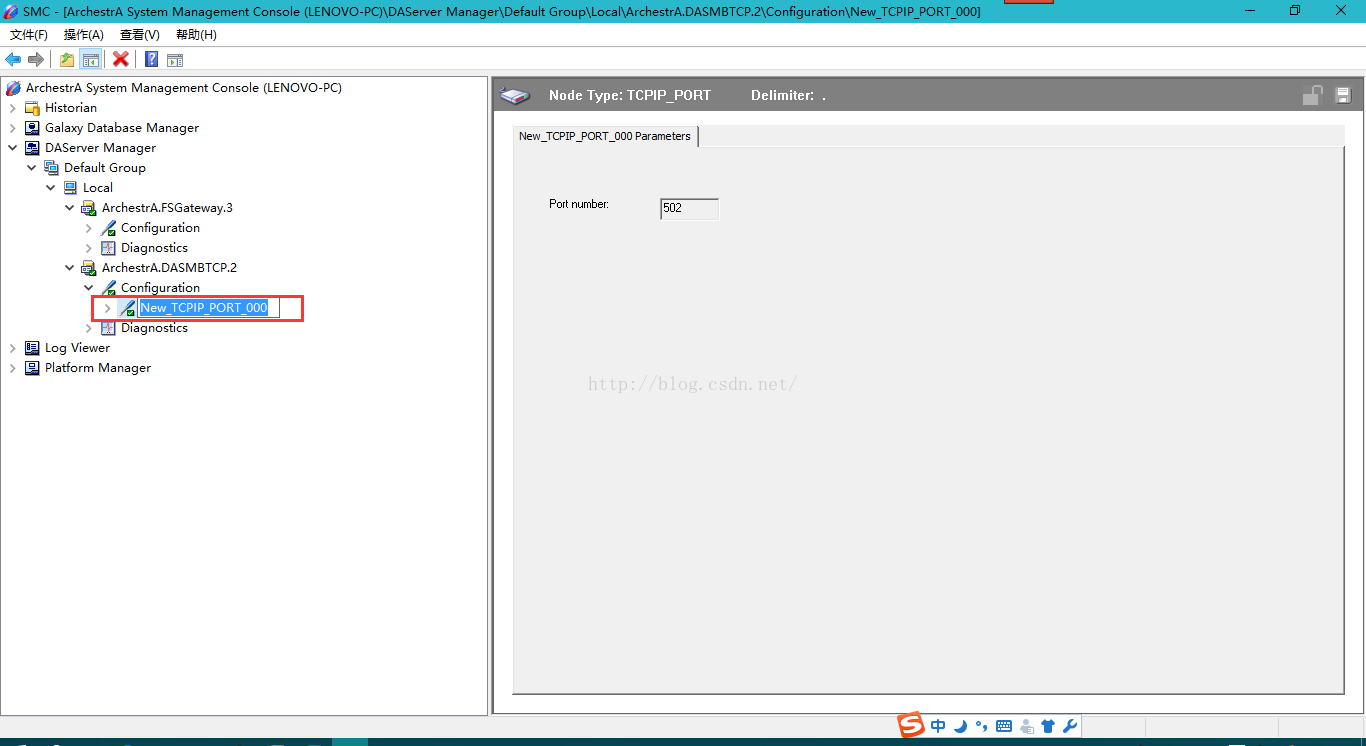Screen dimensions: 1366x746
Task: Click the DAServer Manager icon
Action: coord(33,148)
